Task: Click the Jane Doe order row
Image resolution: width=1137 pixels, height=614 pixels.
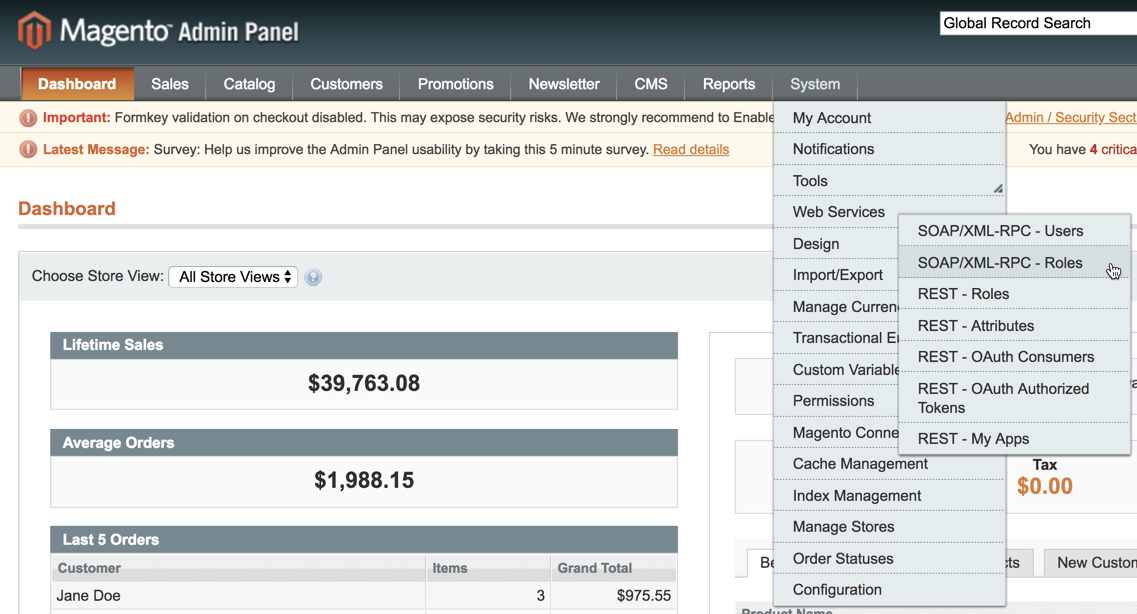Action: [364, 596]
